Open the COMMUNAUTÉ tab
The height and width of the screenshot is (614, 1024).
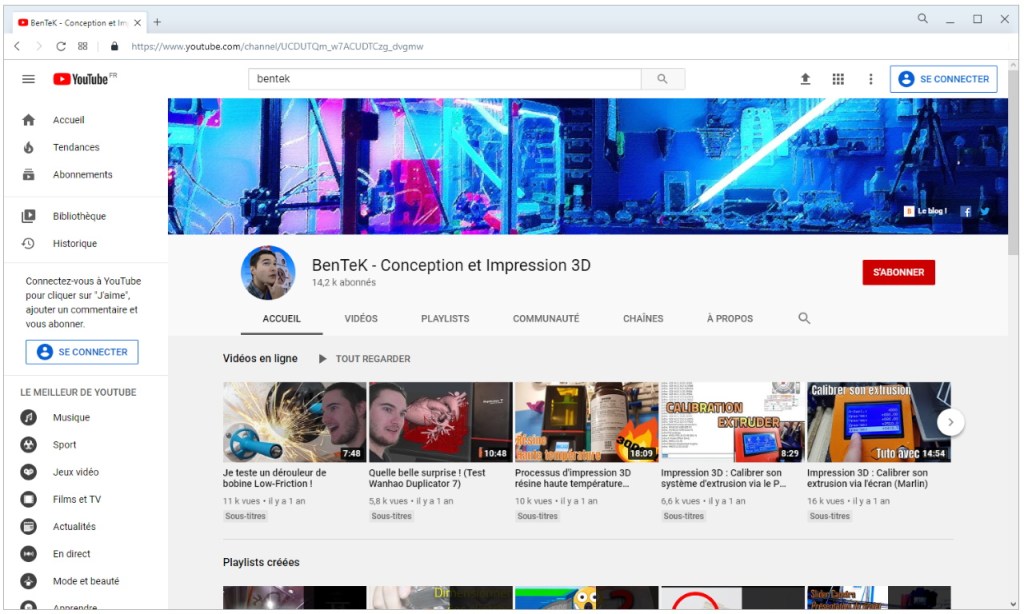tap(546, 318)
